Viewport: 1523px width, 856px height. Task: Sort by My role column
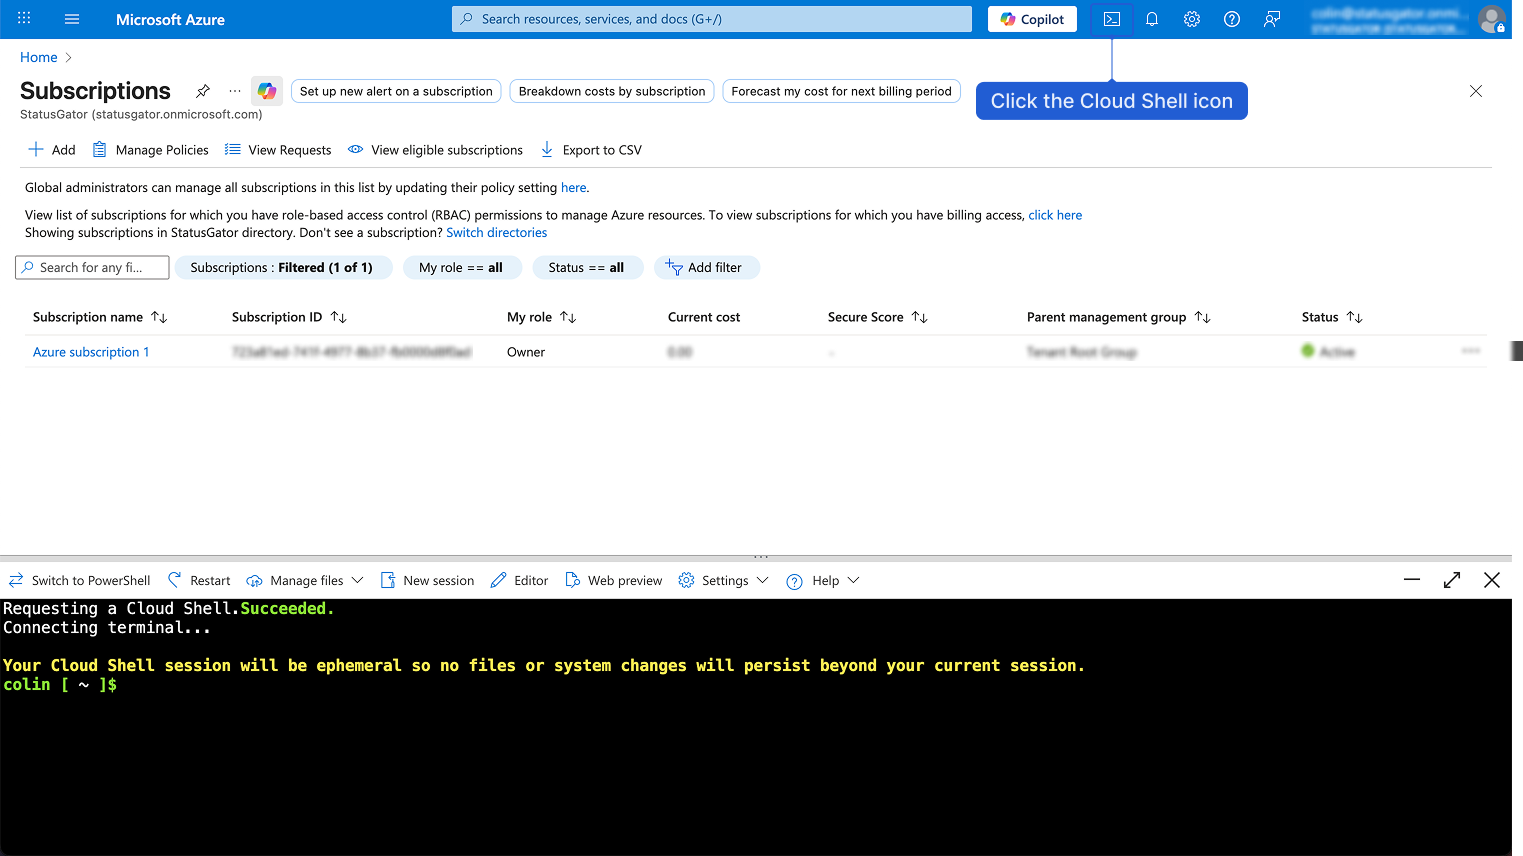541,317
